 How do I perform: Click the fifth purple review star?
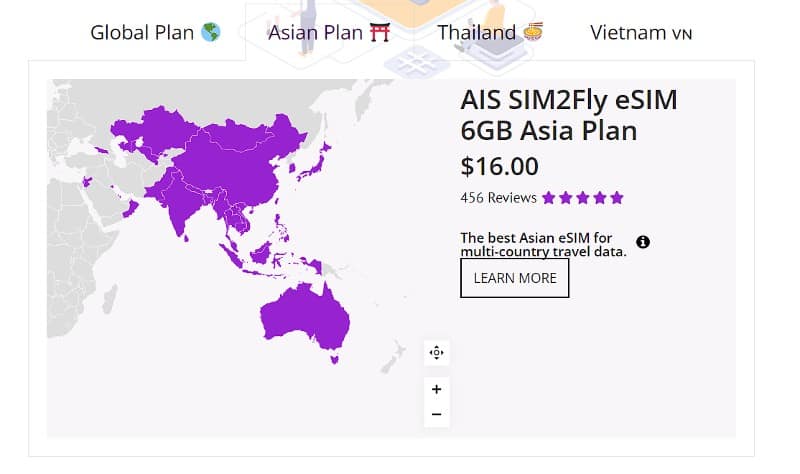tap(617, 198)
